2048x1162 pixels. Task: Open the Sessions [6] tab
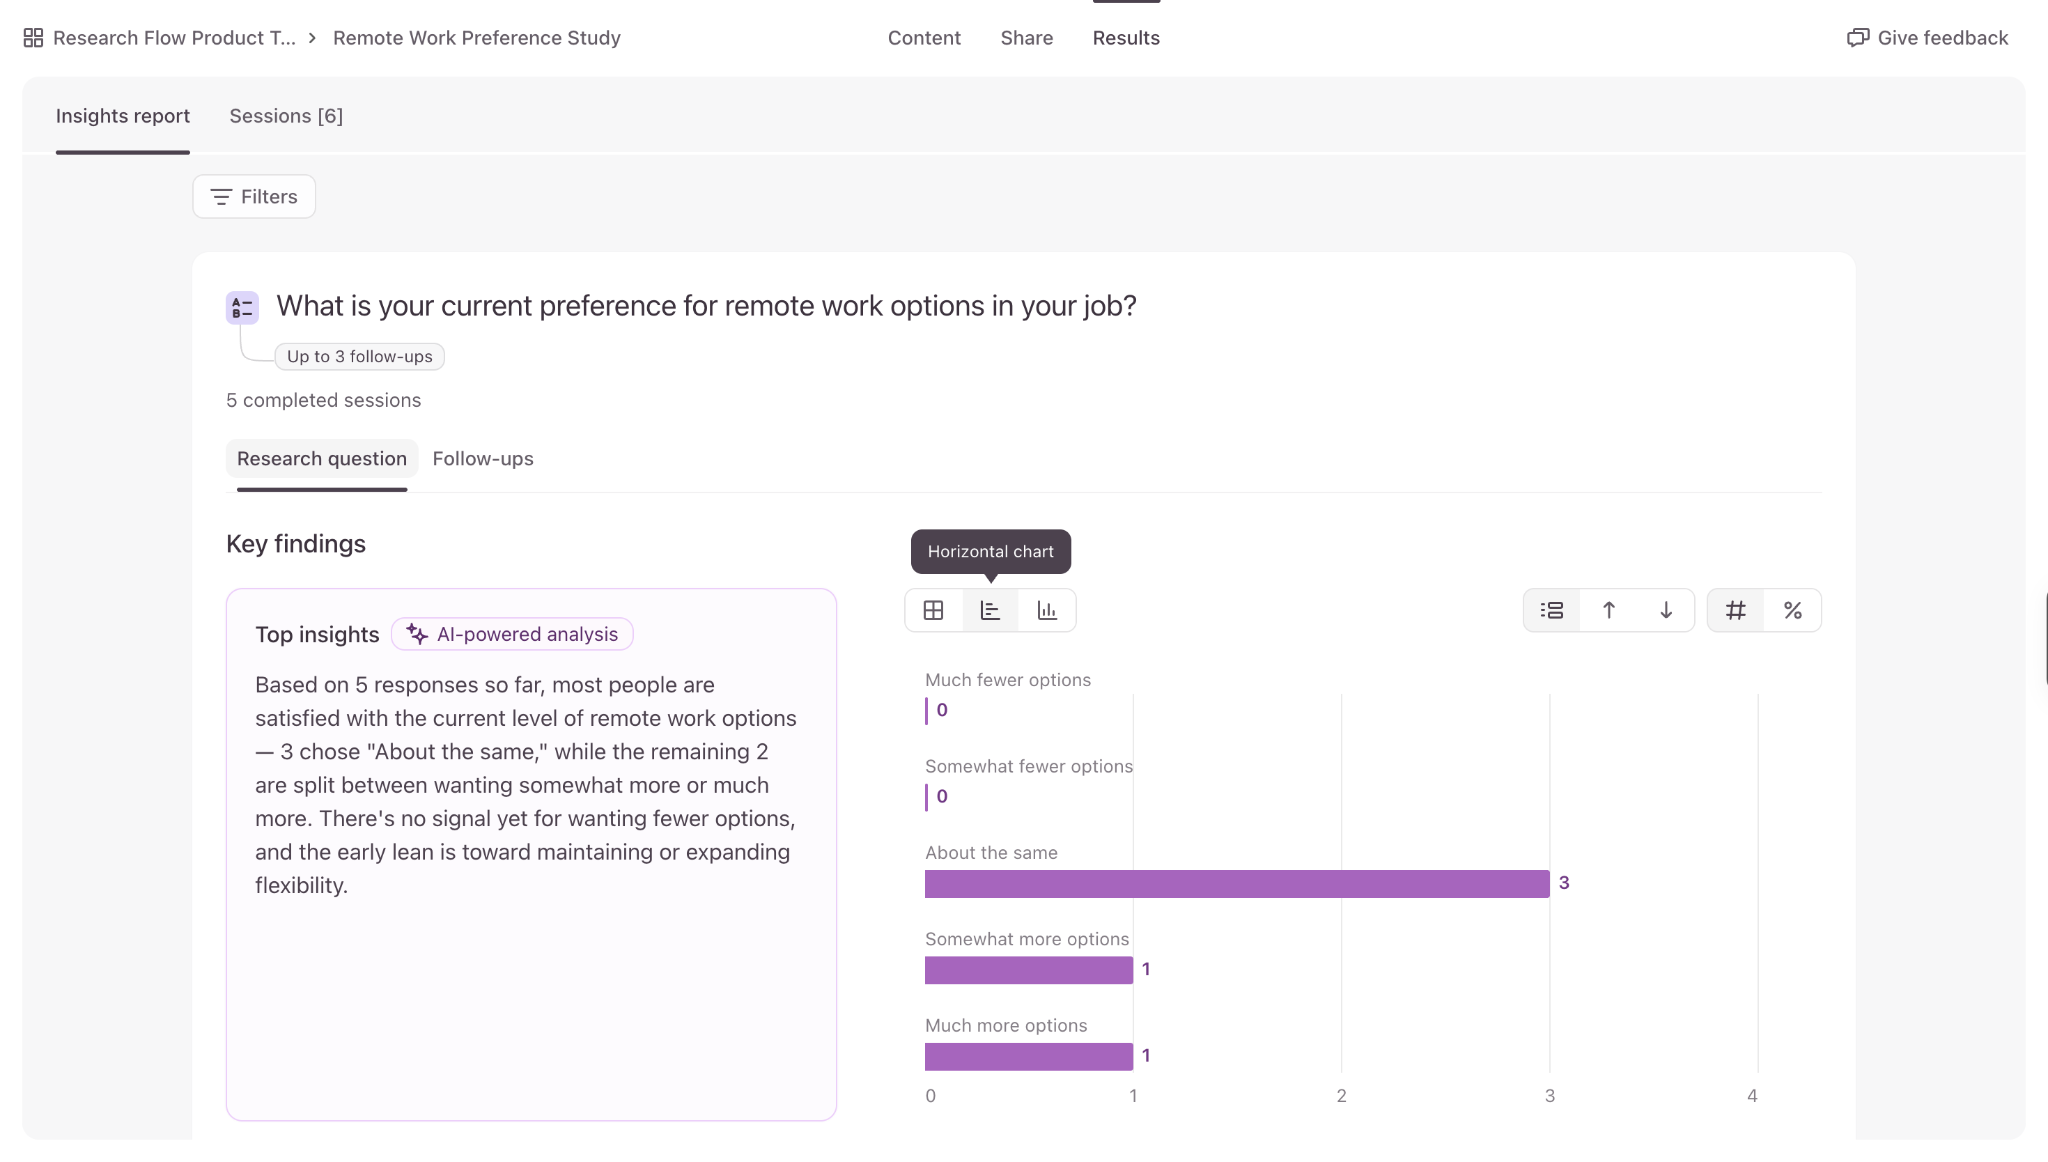pyautogui.click(x=286, y=116)
